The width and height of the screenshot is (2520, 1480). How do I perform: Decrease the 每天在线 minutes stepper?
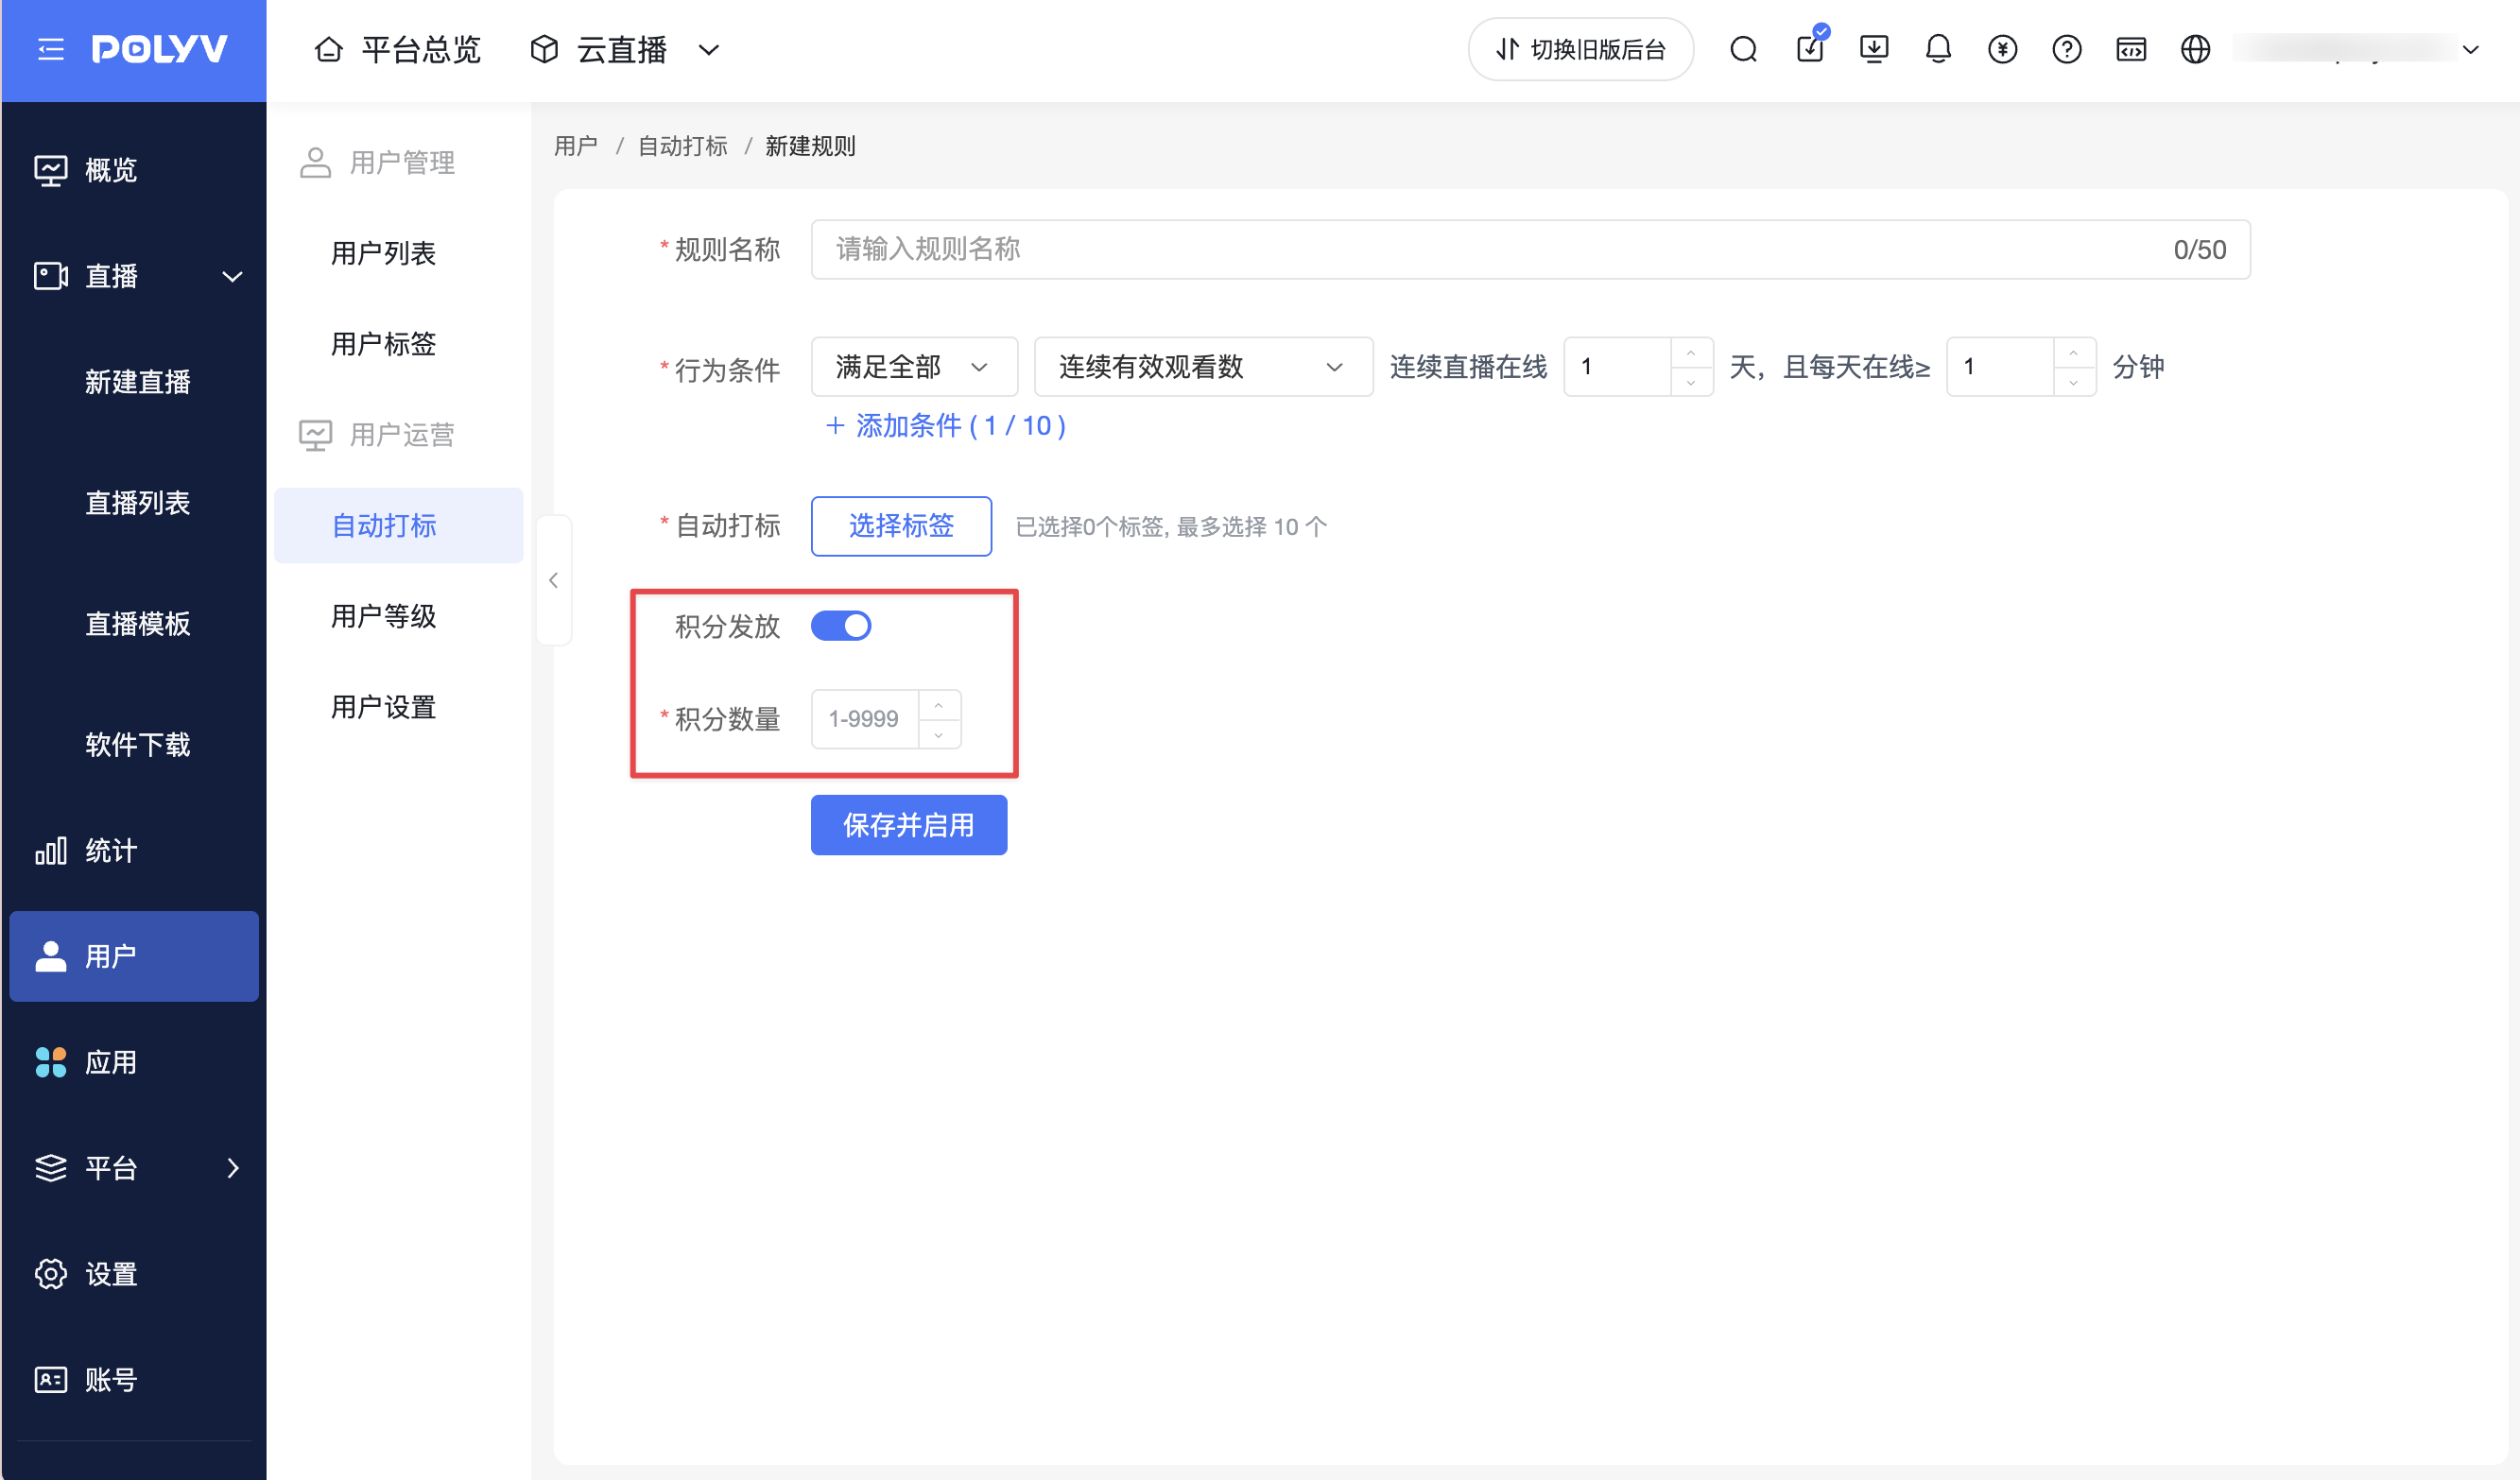point(2074,382)
